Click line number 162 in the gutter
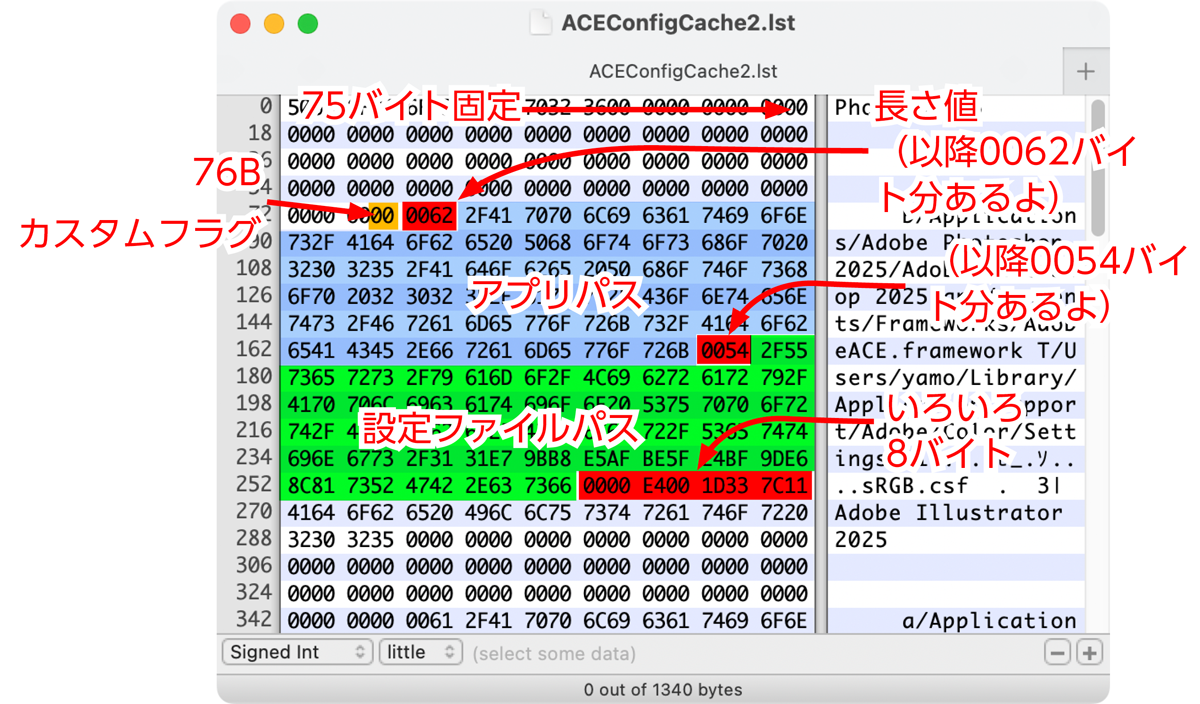The width and height of the screenshot is (1200, 704). click(x=253, y=349)
